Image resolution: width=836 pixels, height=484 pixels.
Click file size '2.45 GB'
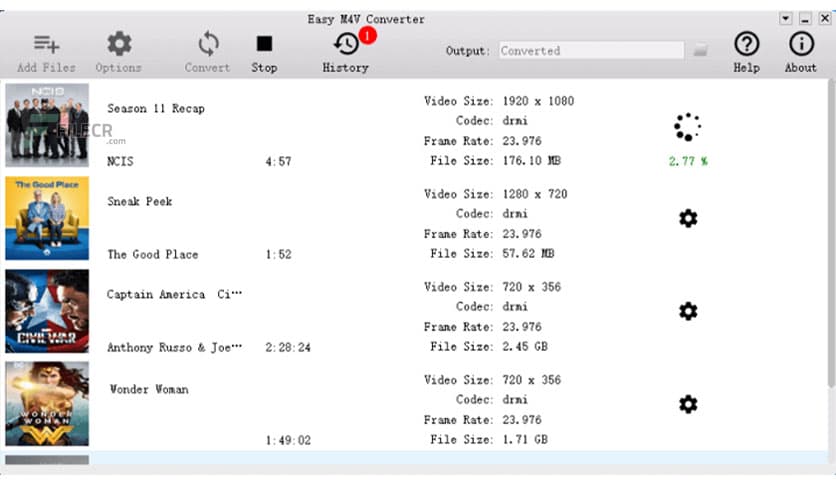tap(525, 346)
